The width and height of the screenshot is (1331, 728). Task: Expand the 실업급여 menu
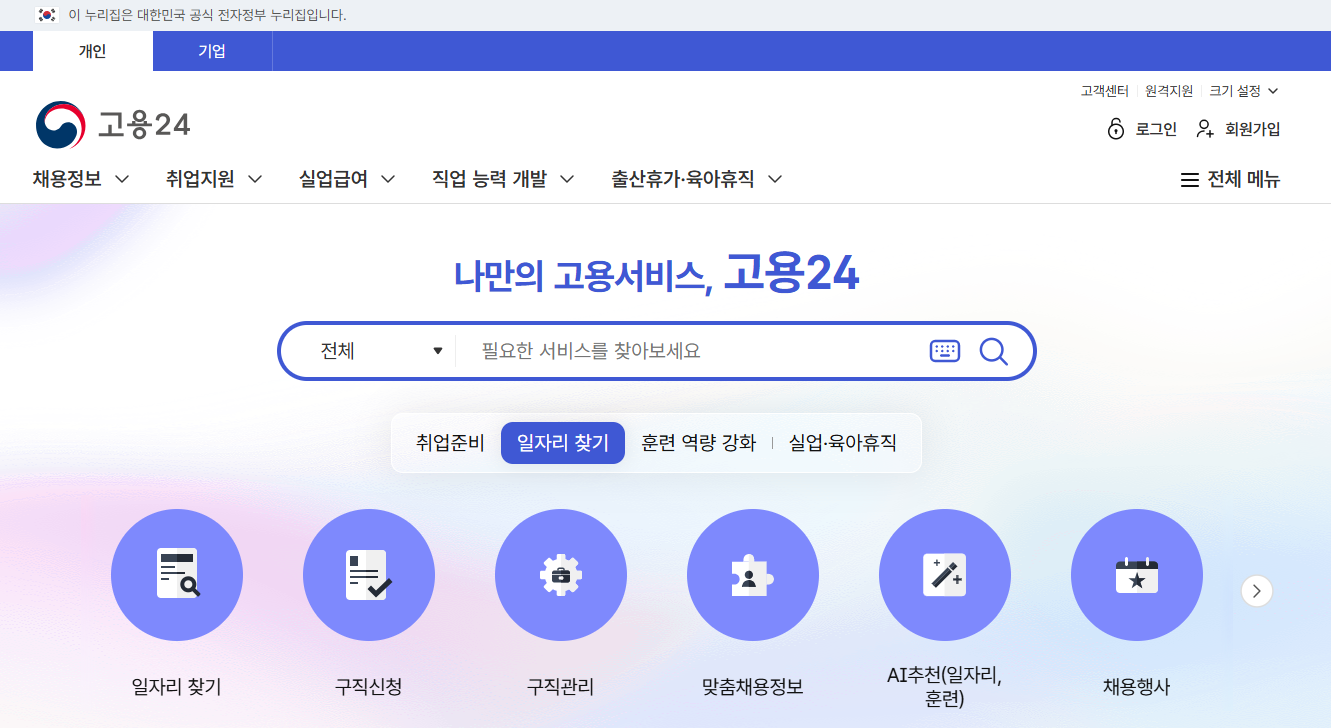tap(347, 179)
